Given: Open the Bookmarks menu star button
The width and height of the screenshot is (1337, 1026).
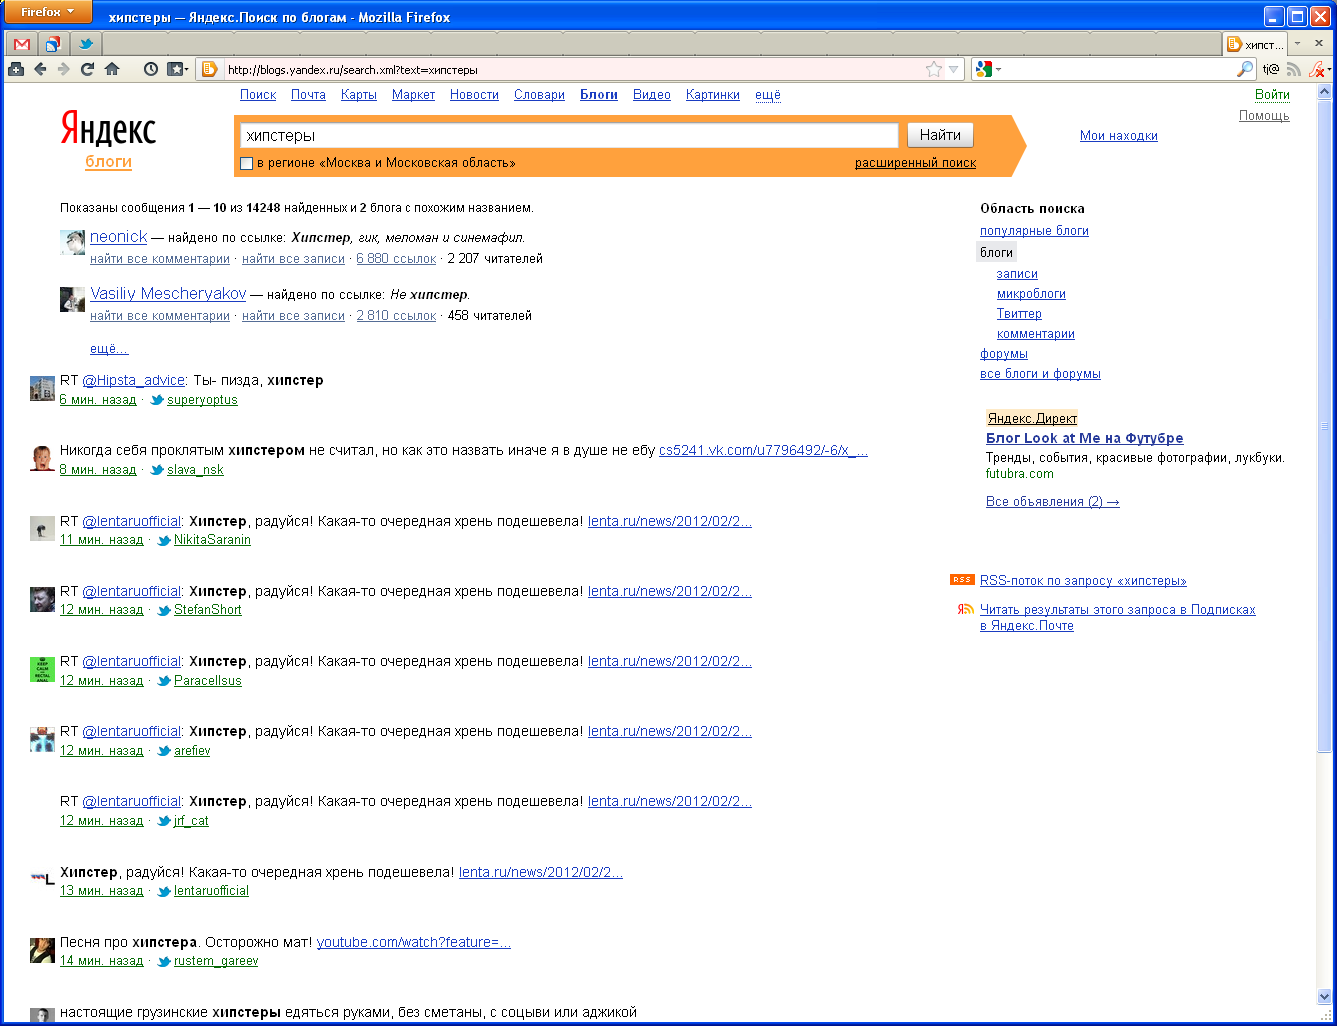Looking at the screenshot, I should [177, 69].
